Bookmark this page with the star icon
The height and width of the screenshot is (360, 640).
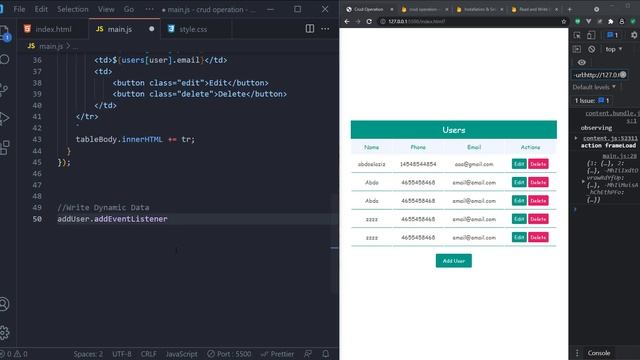pos(564,21)
